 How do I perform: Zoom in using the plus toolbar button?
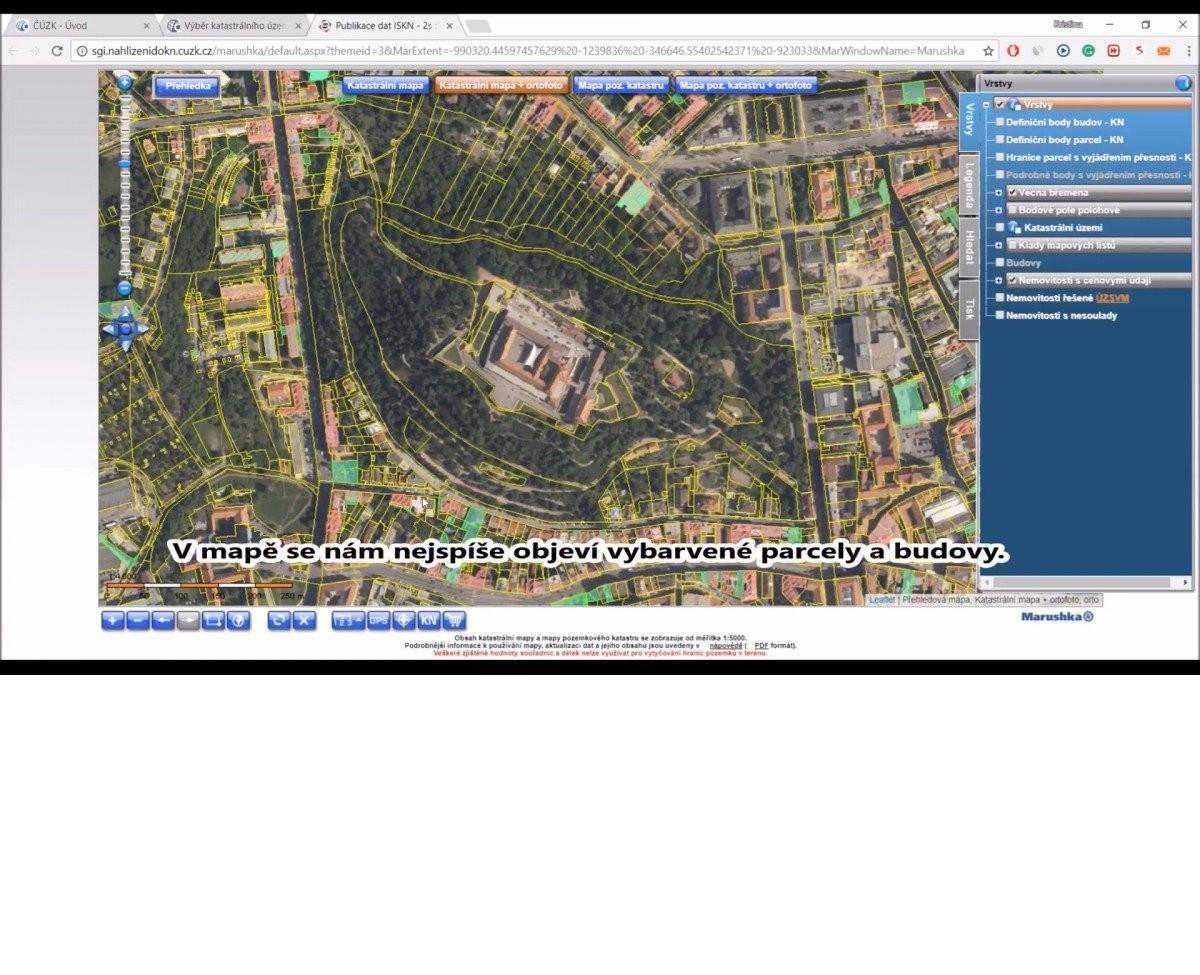click(x=113, y=620)
